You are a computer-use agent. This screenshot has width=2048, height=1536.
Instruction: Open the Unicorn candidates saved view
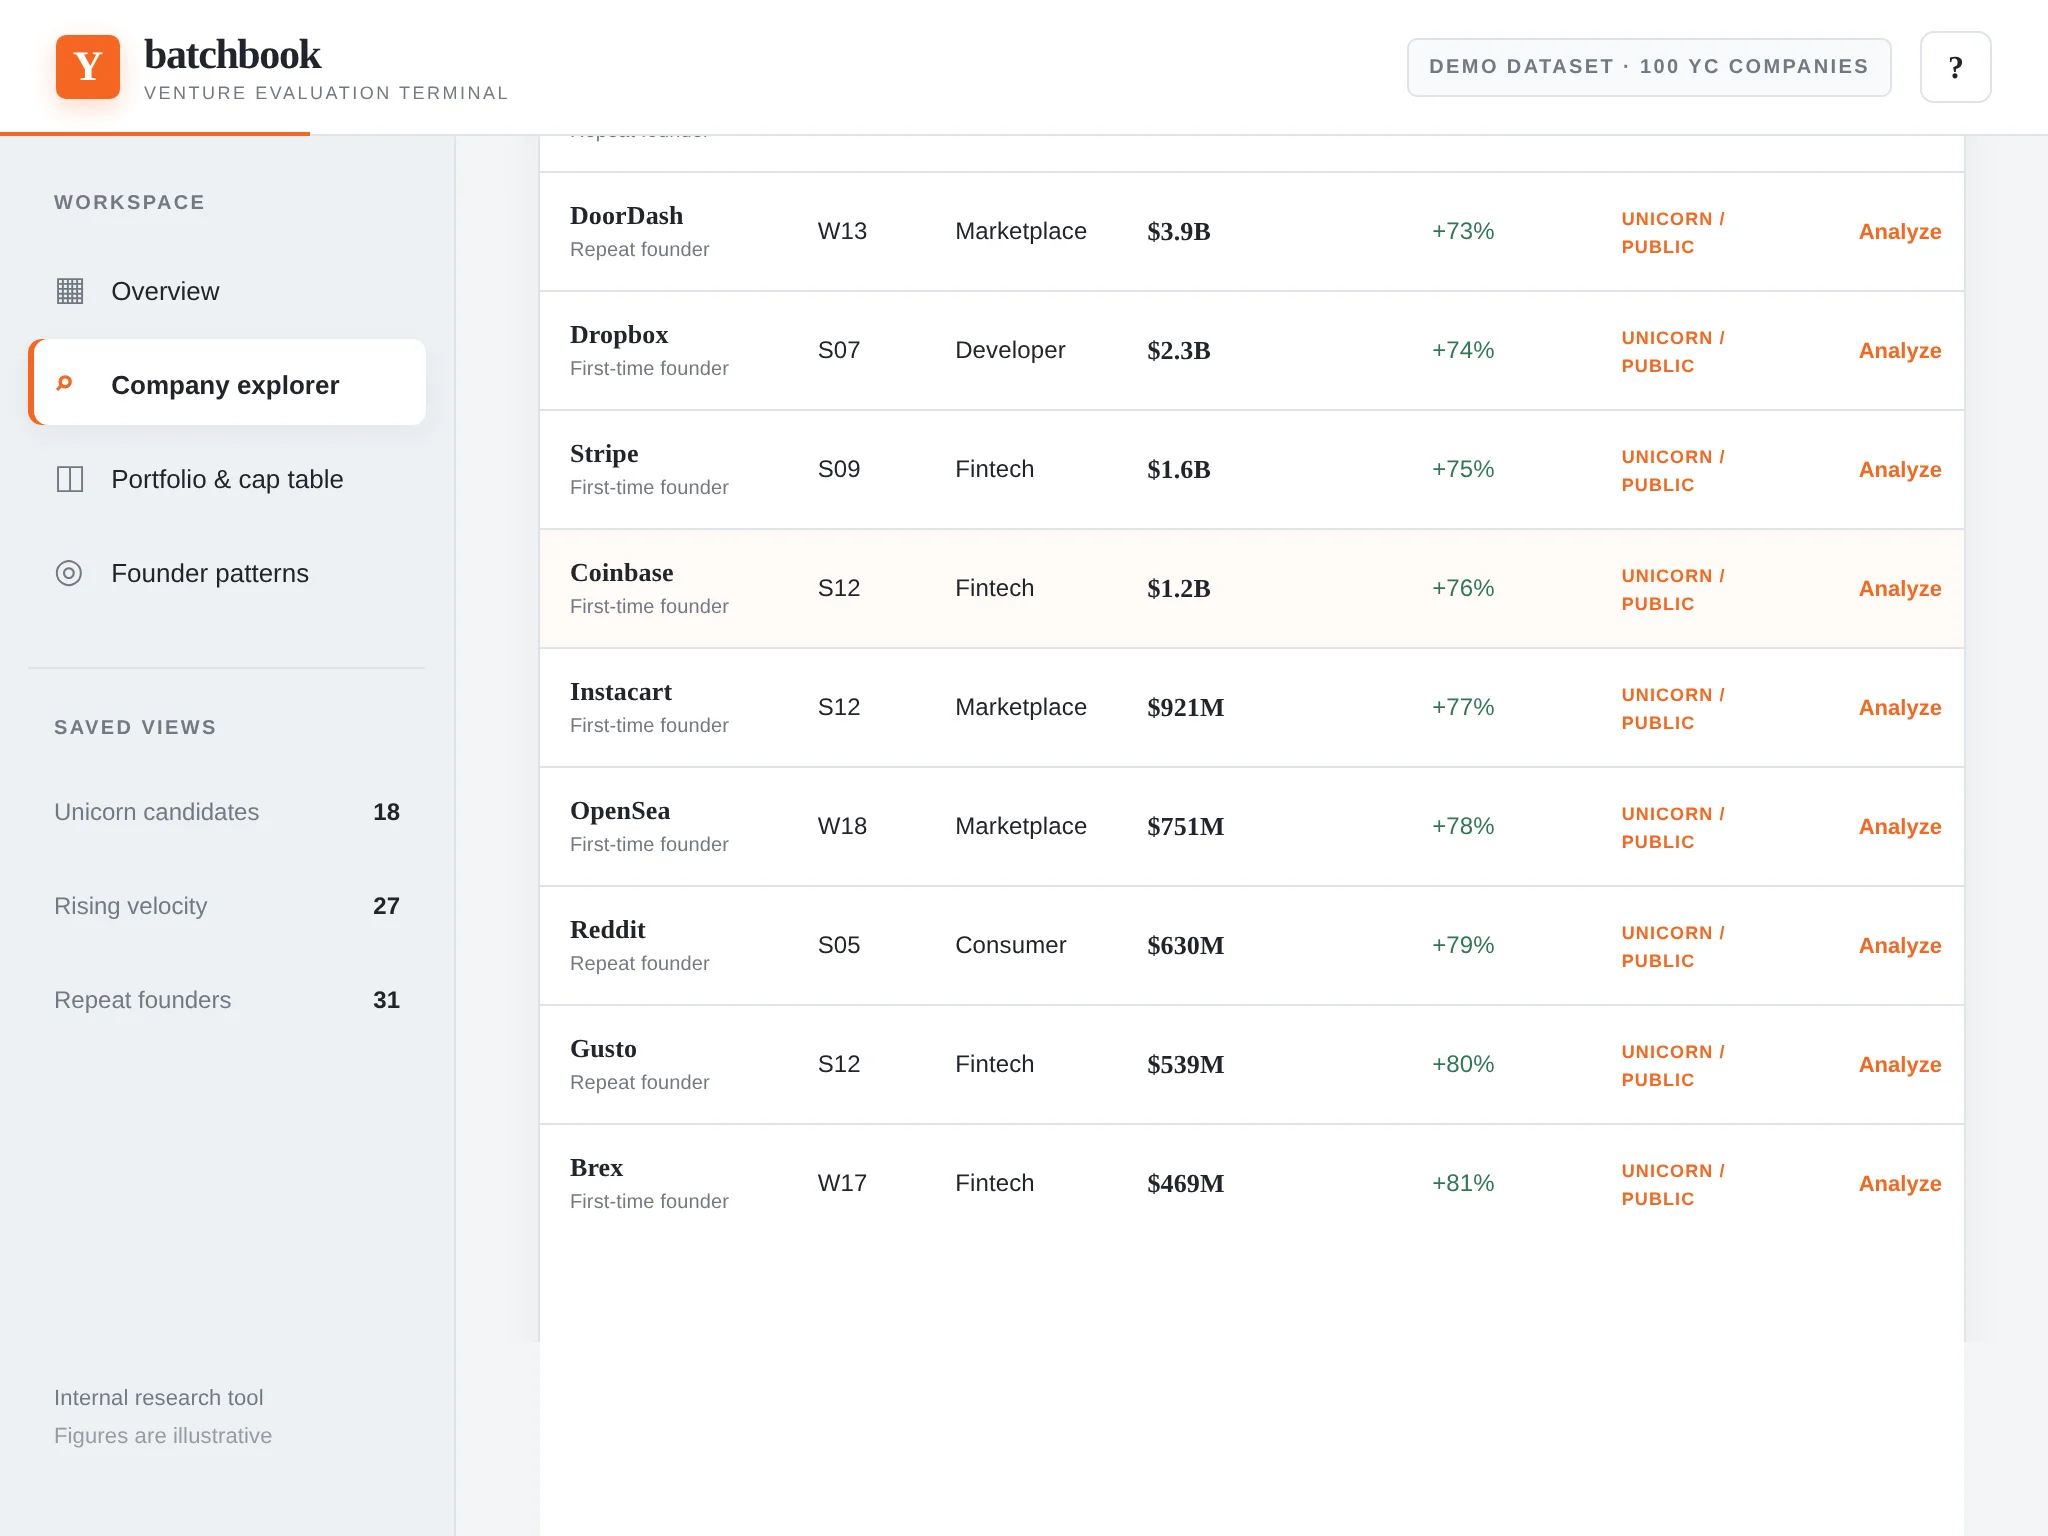(x=227, y=812)
